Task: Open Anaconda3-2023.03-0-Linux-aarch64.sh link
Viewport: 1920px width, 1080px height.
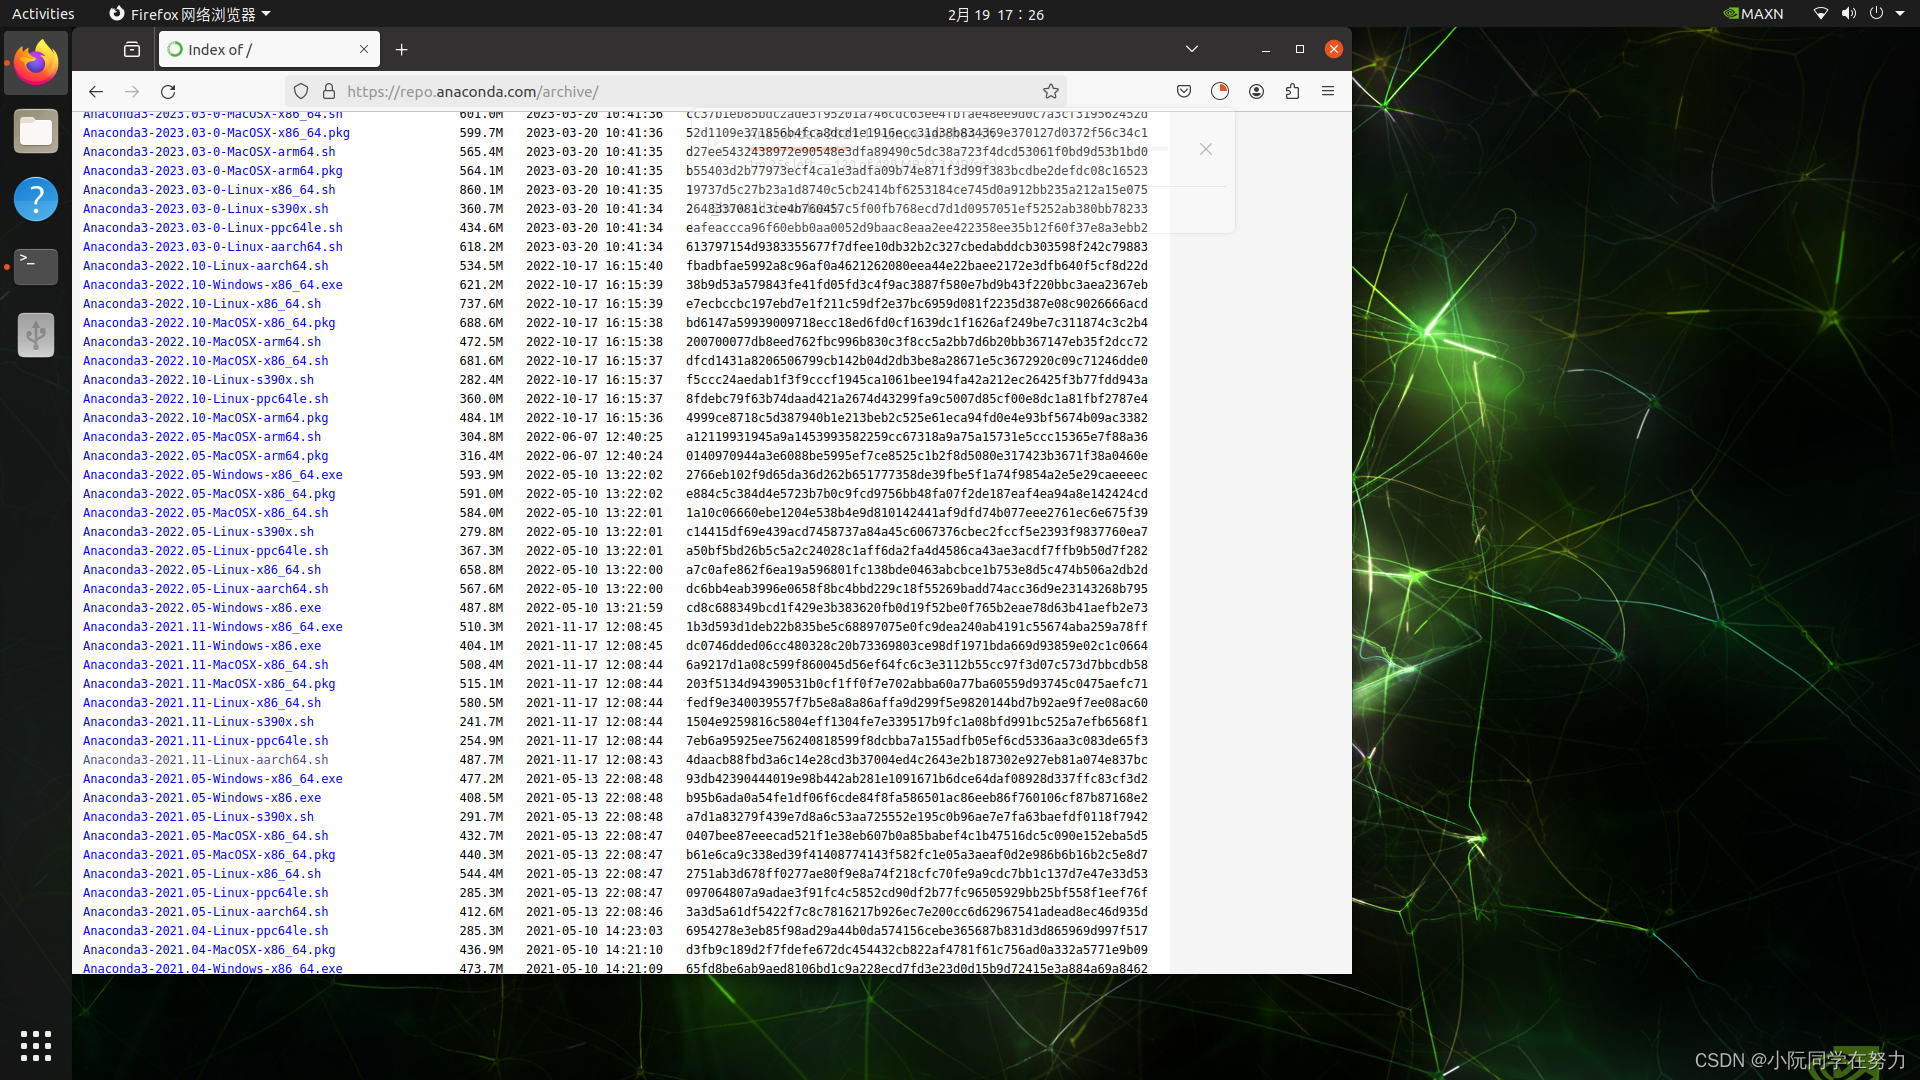Action: click(212, 247)
